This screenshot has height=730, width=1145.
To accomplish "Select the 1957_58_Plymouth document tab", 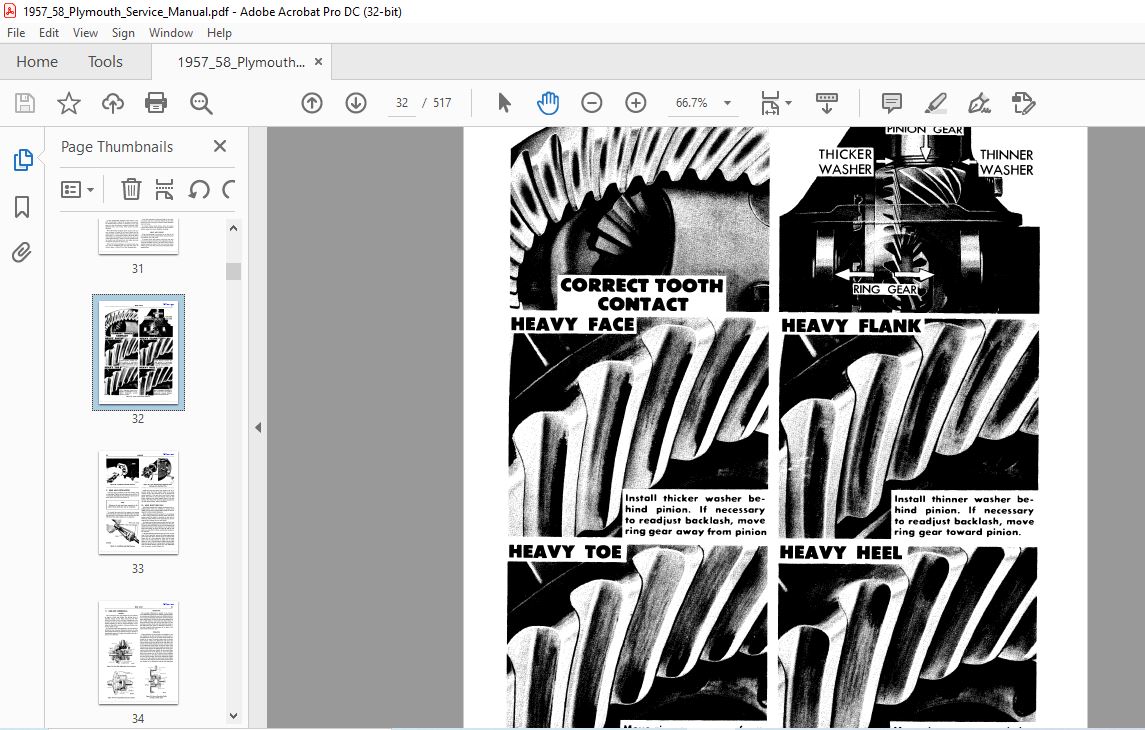I will [241, 62].
